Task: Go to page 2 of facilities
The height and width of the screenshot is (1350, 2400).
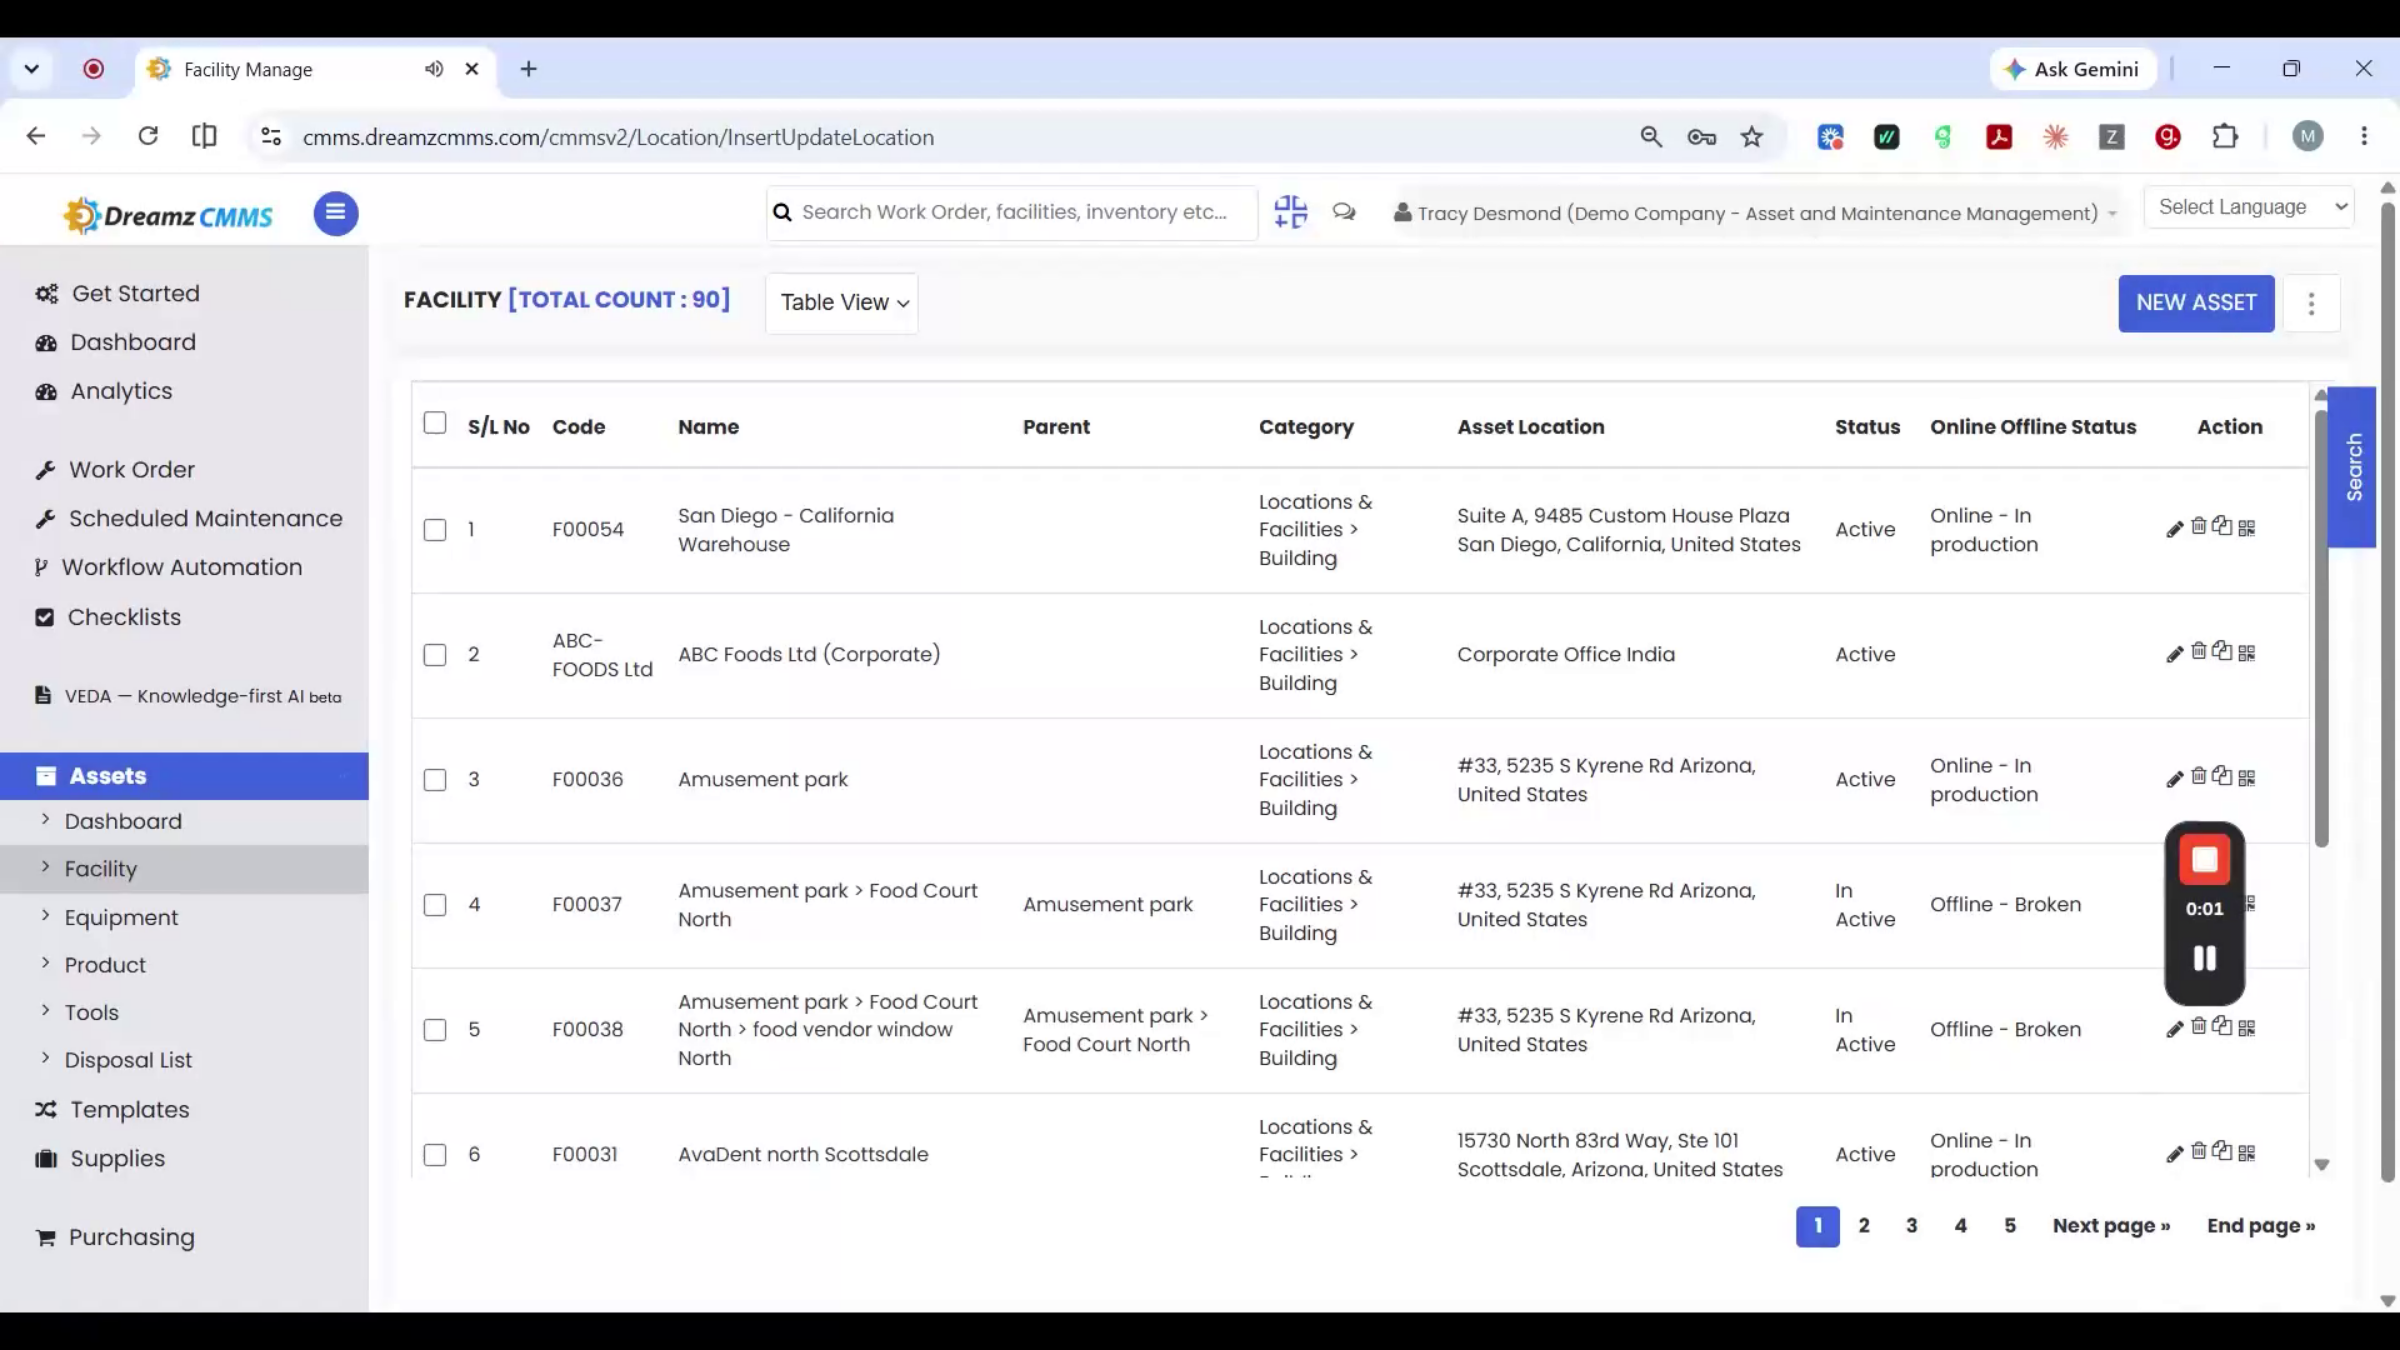Action: [x=1864, y=1226]
